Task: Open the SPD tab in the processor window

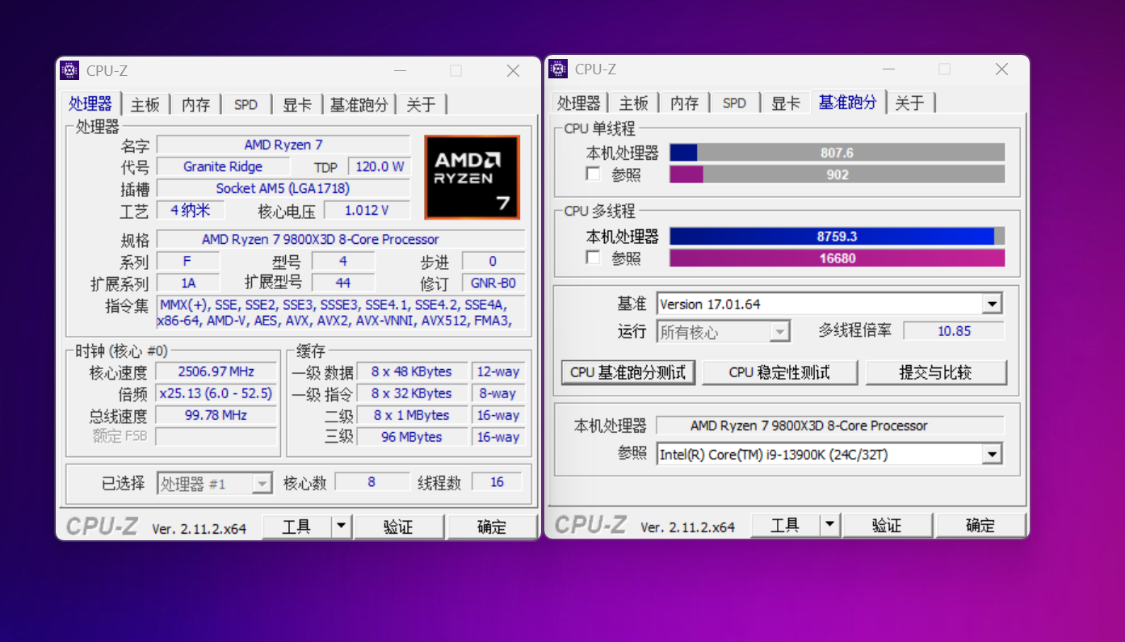Action: click(x=245, y=105)
